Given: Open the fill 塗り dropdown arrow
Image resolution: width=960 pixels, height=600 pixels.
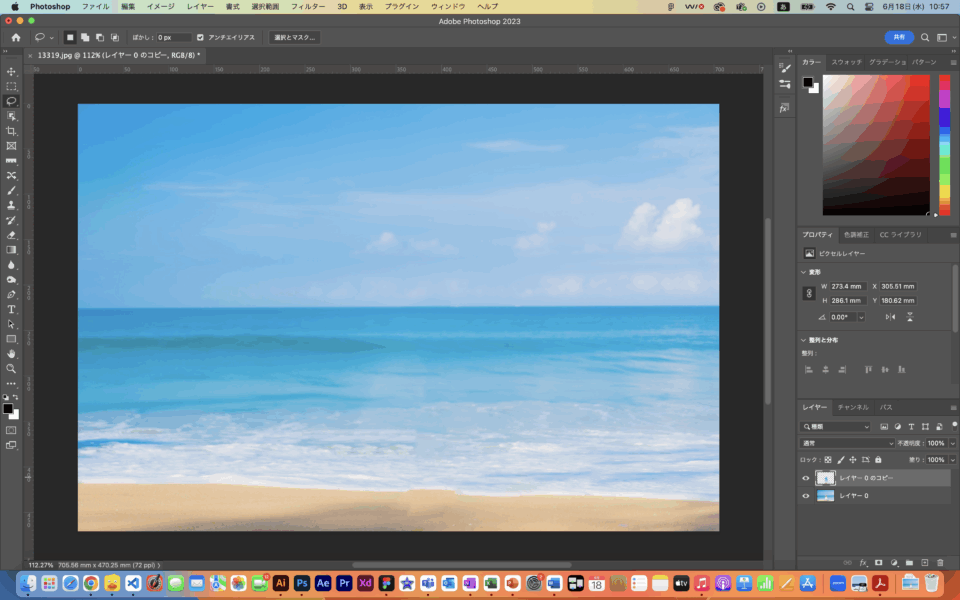Looking at the screenshot, I should click(953, 460).
